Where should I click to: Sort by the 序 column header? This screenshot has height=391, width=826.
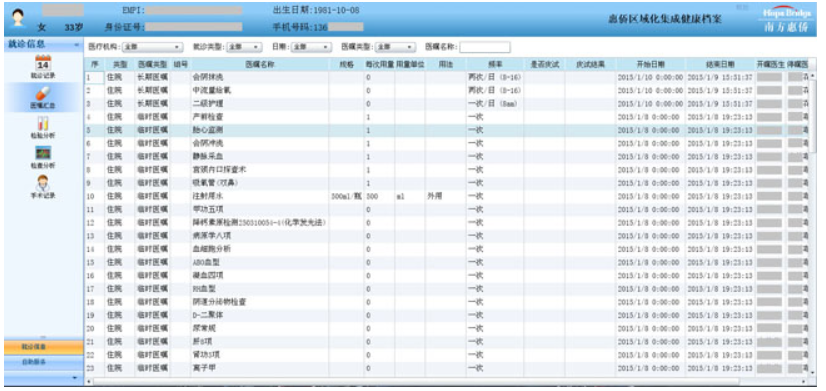point(94,64)
